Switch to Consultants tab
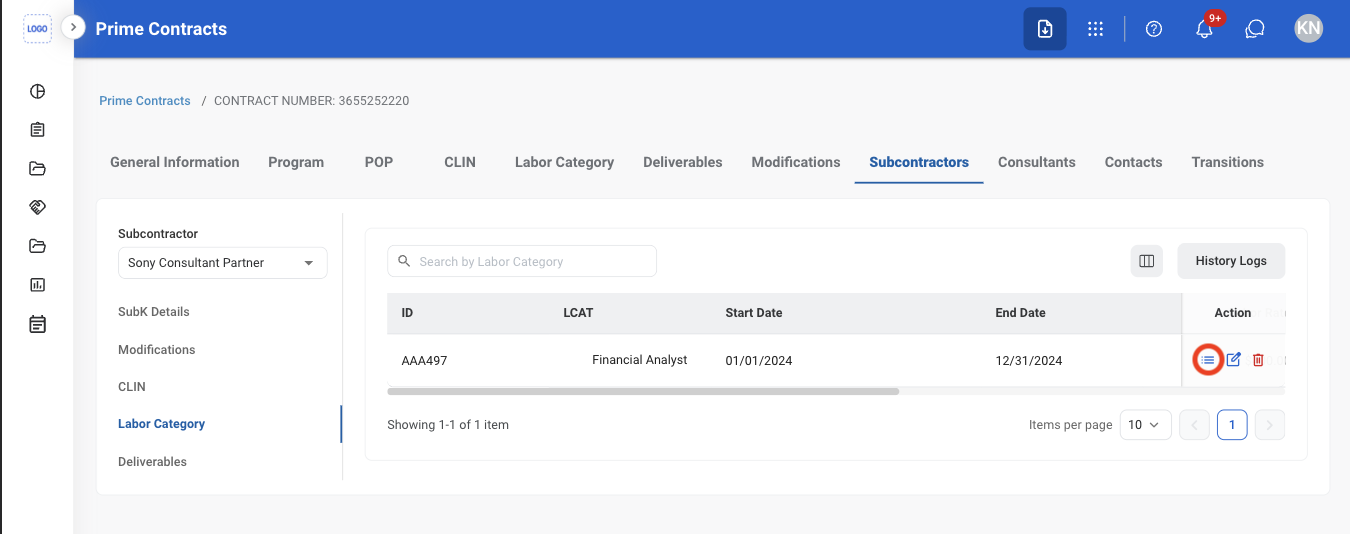The width and height of the screenshot is (1350, 534). (x=1037, y=162)
